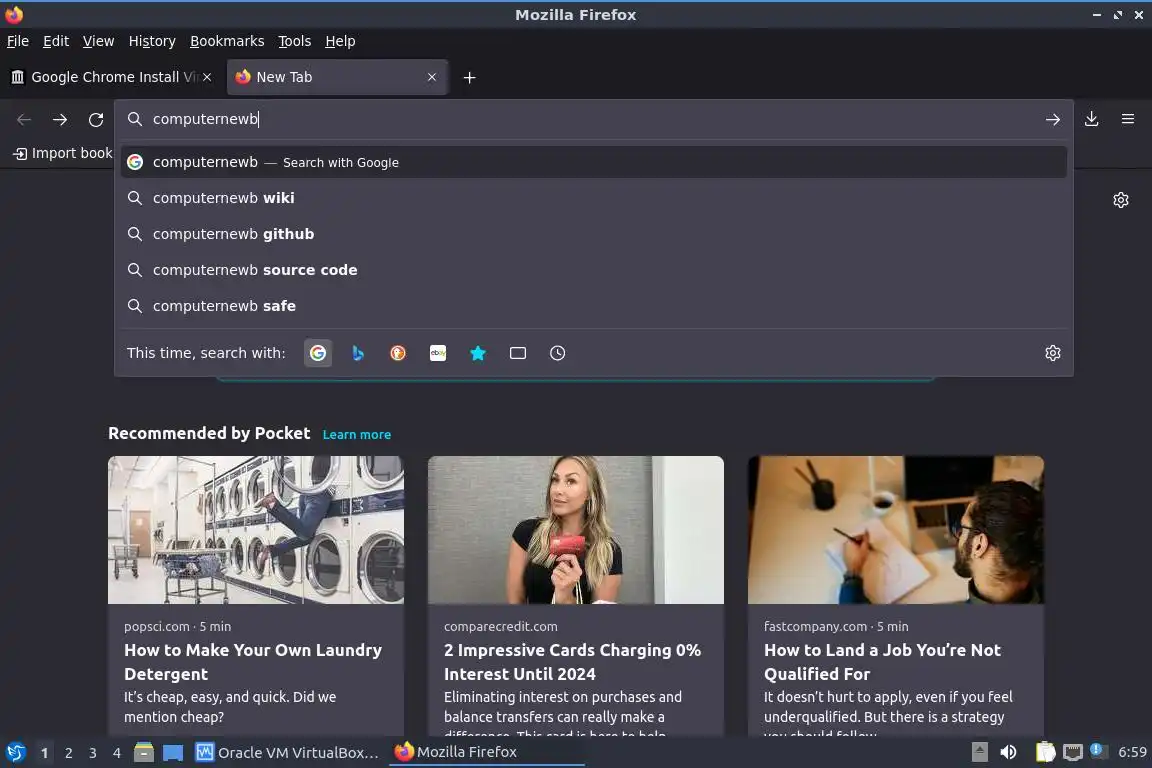Click the Firefox logo in title bar
The width and height of the screenshot is (1152, 768).
(14, 14)
